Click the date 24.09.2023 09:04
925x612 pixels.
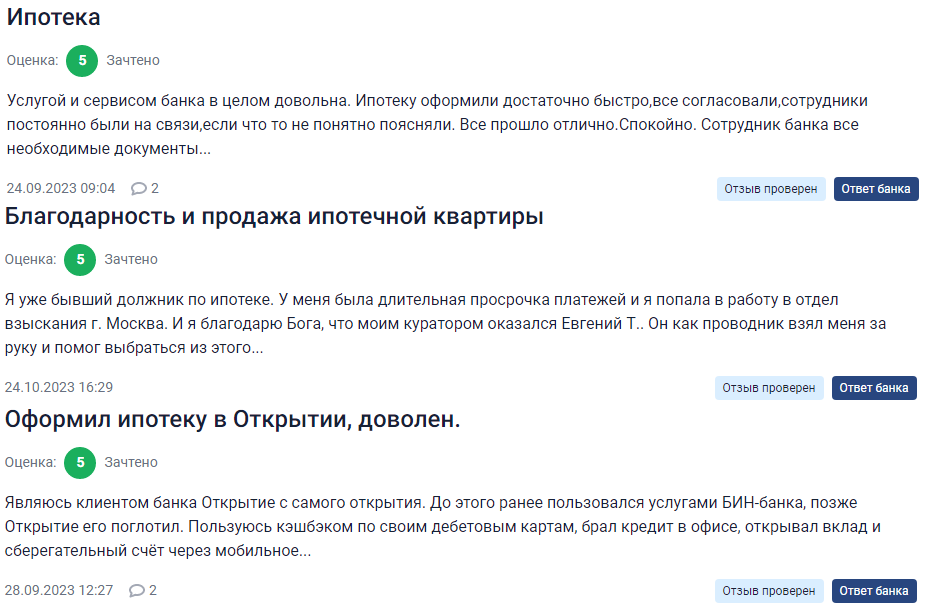[61, 189]
